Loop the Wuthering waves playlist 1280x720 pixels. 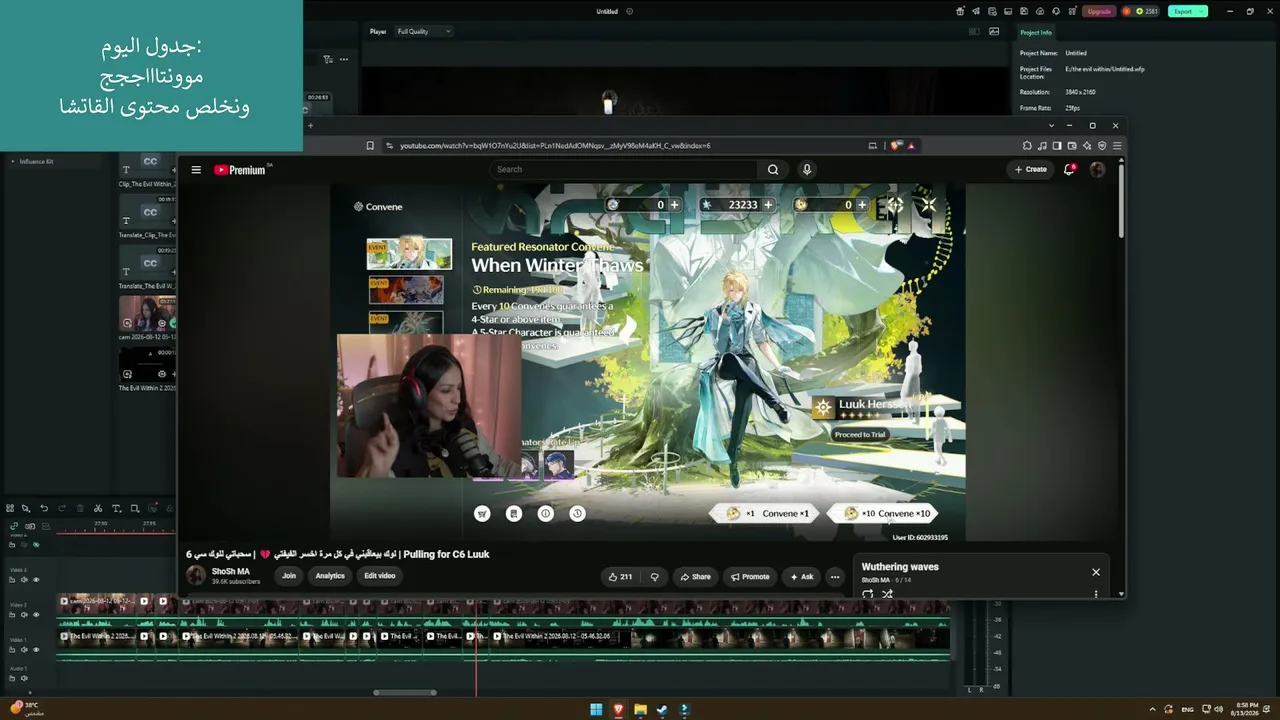click(x=867, y=594)
